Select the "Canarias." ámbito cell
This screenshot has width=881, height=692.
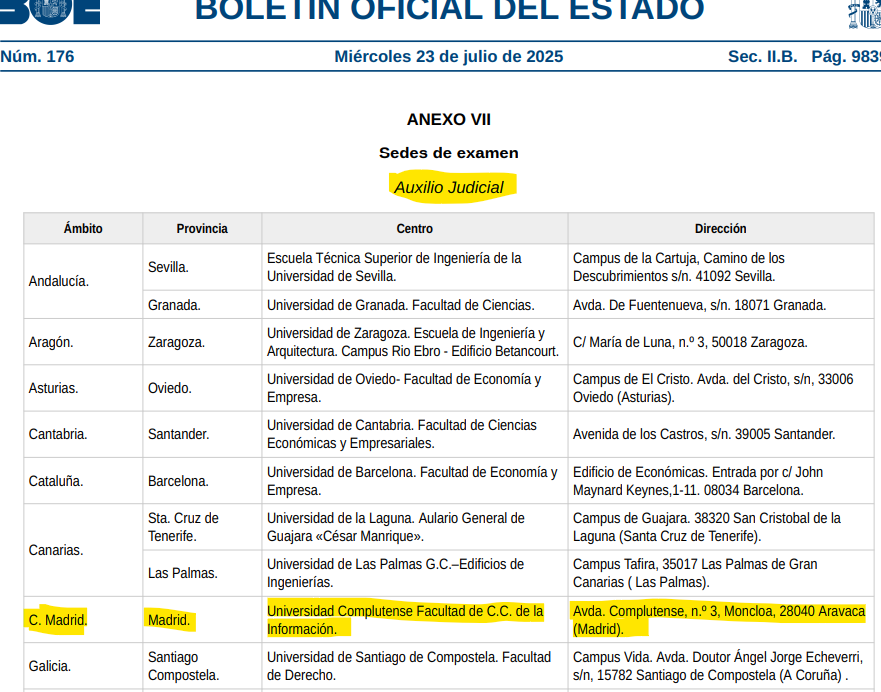(83, 550)
